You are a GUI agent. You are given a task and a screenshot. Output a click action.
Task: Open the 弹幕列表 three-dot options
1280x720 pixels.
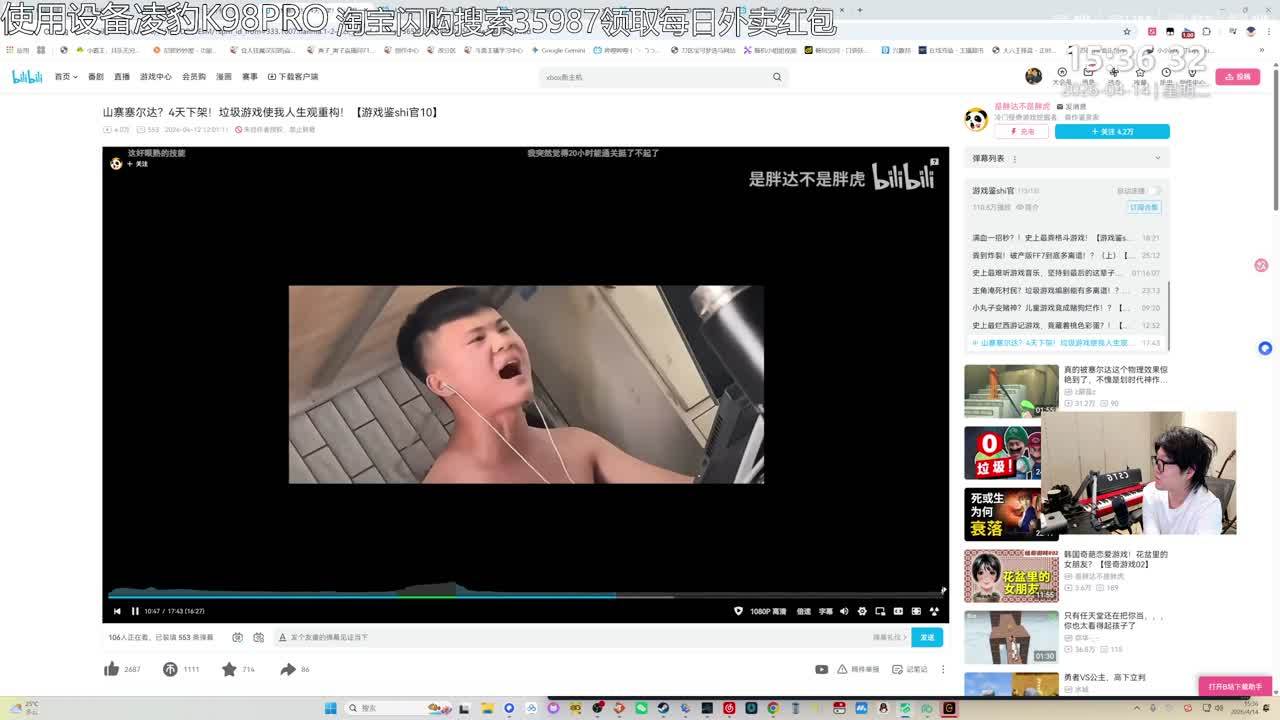1014,158
